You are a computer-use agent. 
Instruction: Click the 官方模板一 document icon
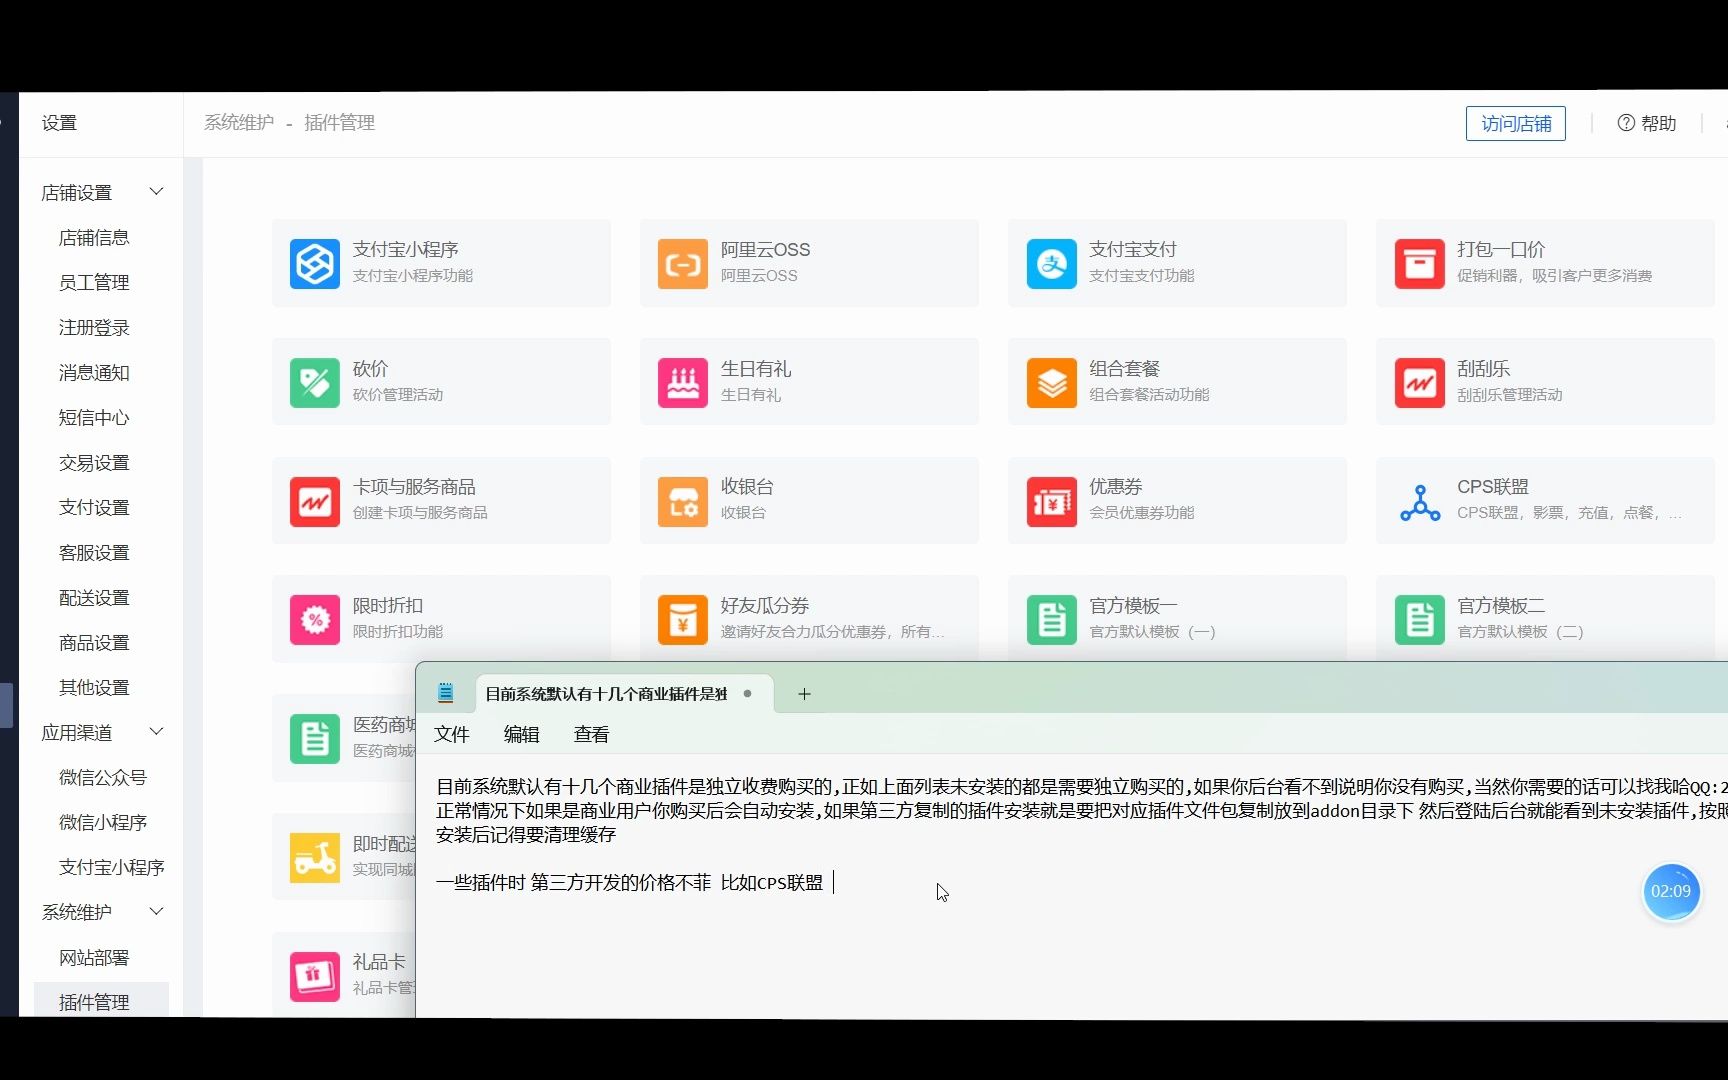[x=1051, y=620]
